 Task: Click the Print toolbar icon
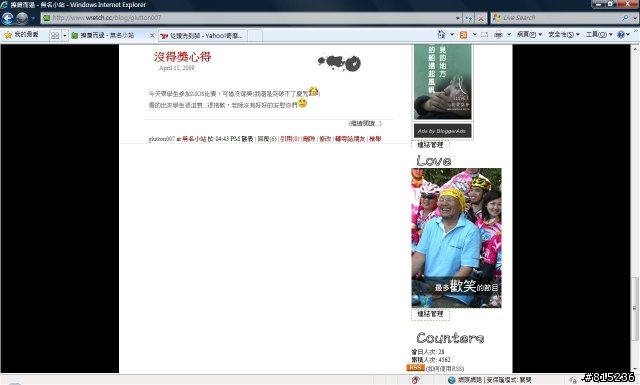[x=498, y=35]
